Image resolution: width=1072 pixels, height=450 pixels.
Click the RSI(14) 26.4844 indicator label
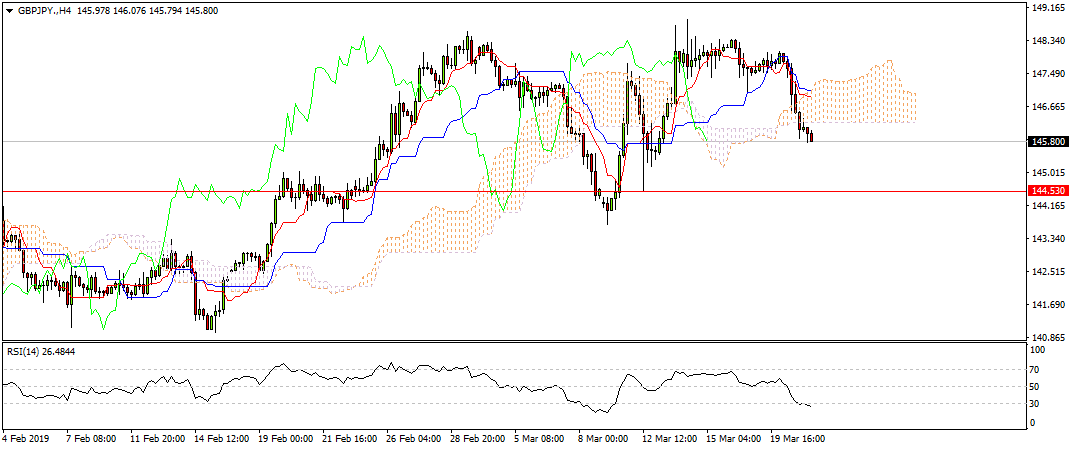coord(41,352)
